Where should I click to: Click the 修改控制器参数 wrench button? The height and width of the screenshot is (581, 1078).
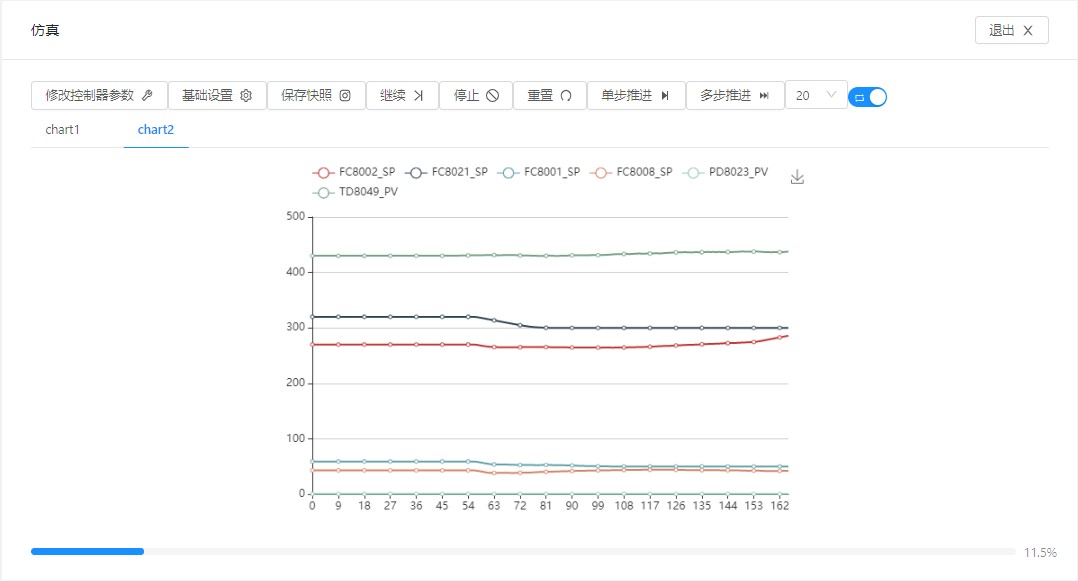[x=99, y=96]
